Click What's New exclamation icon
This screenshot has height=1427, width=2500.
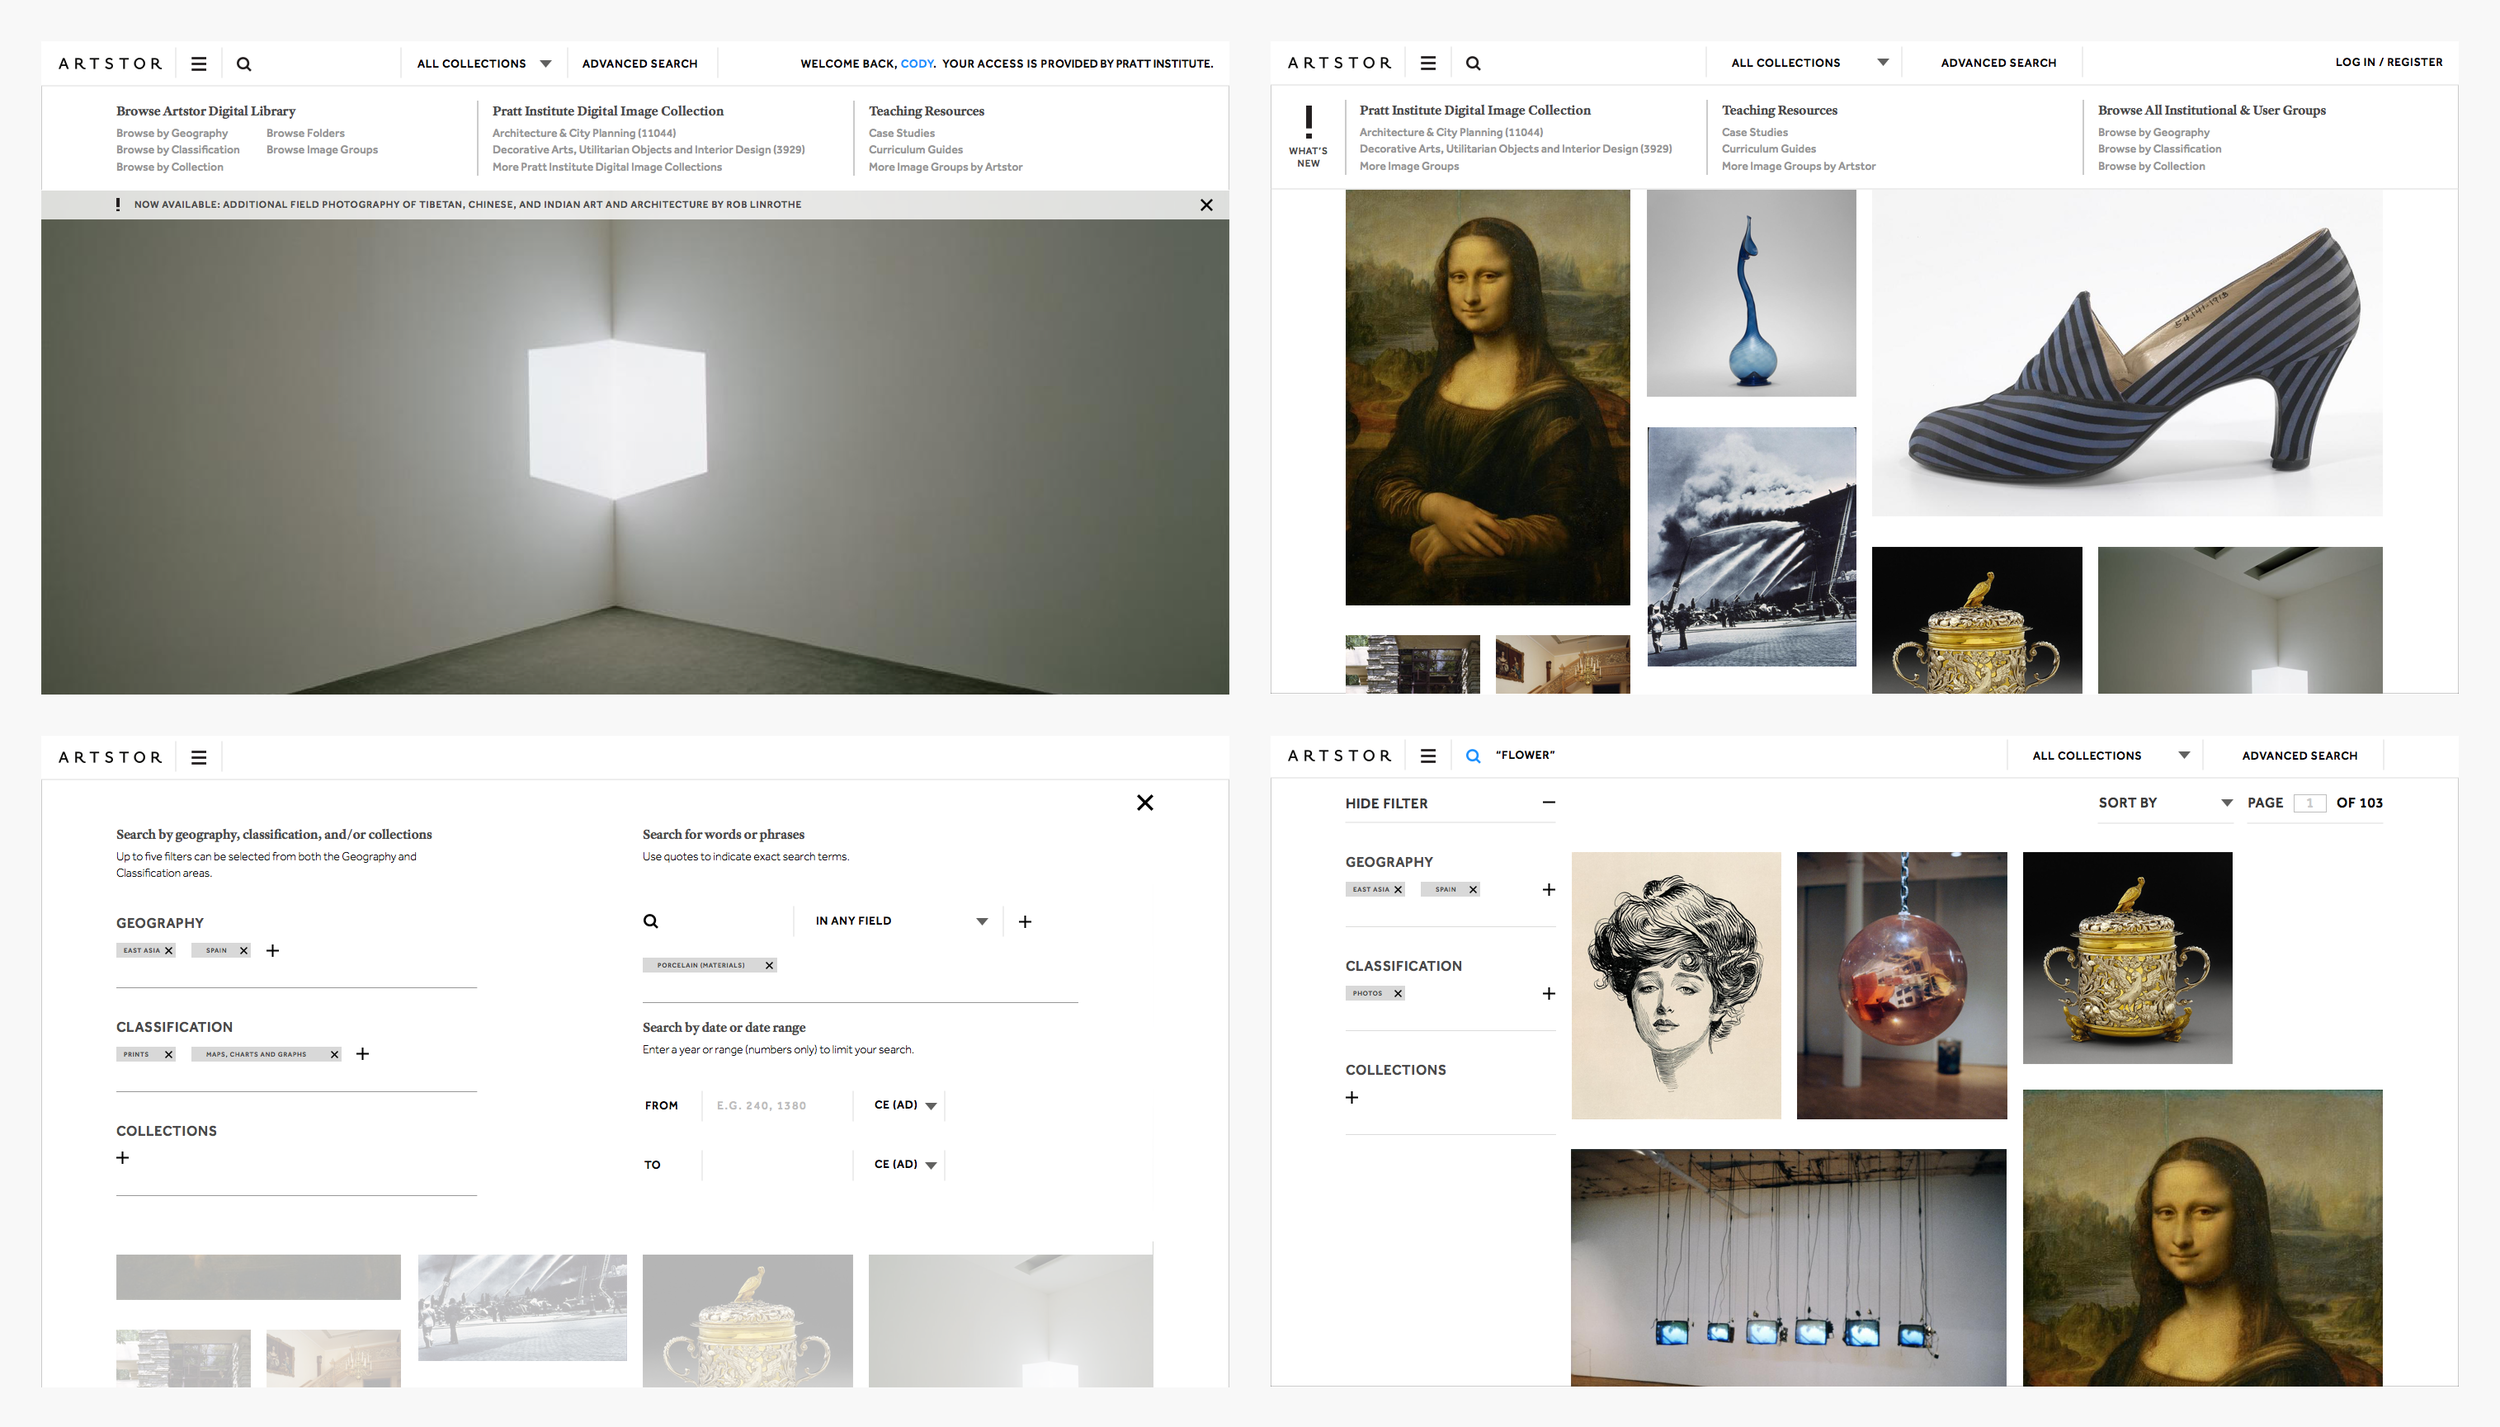coord(1308,122)
